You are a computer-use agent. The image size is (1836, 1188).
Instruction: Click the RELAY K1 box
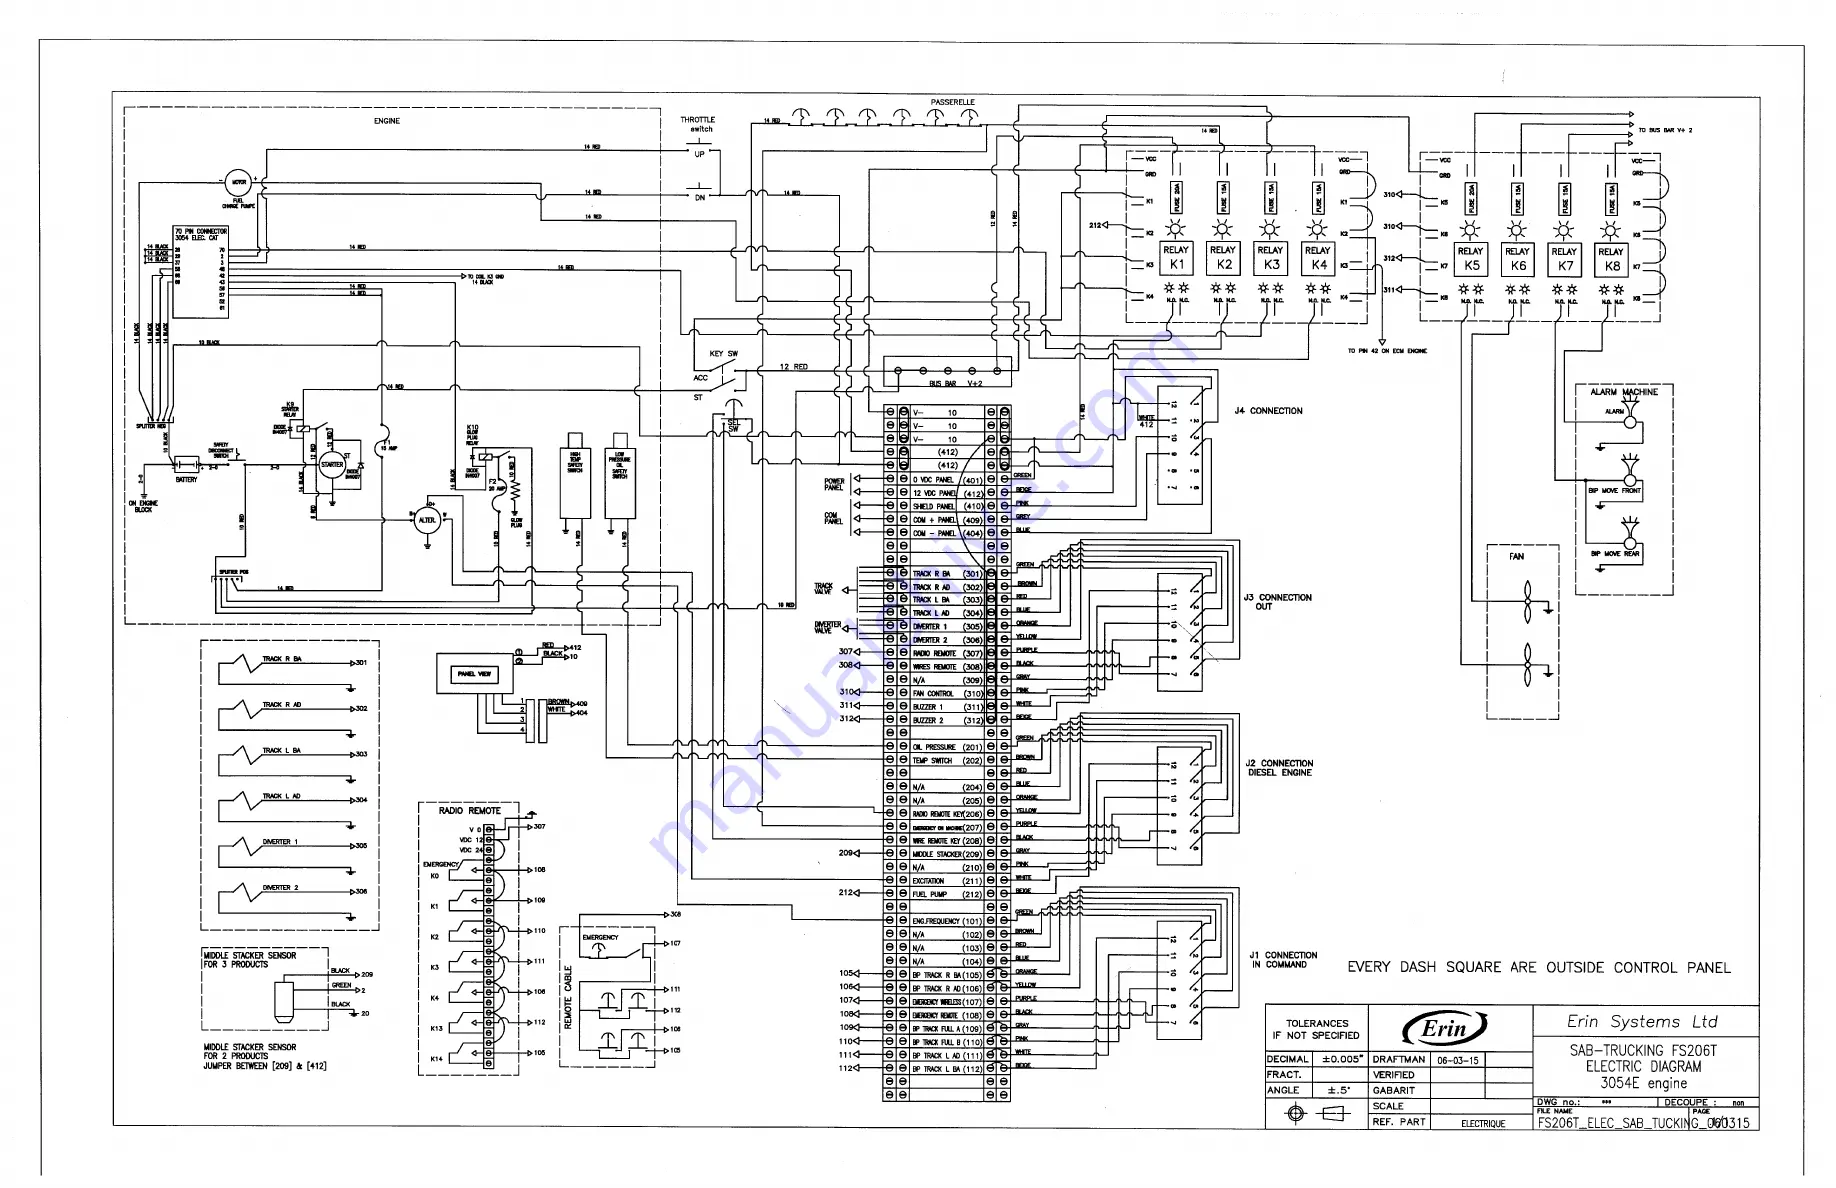1176,258
